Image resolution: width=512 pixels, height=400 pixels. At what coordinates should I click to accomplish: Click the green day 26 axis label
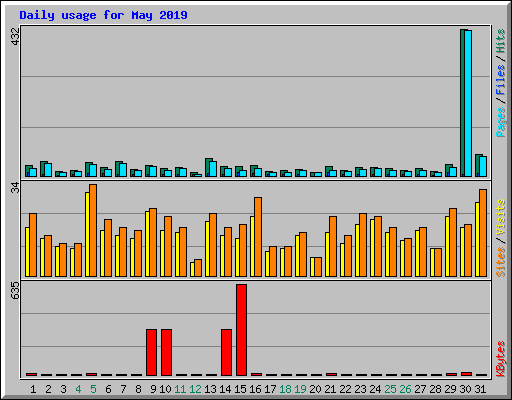click(405, 389)
